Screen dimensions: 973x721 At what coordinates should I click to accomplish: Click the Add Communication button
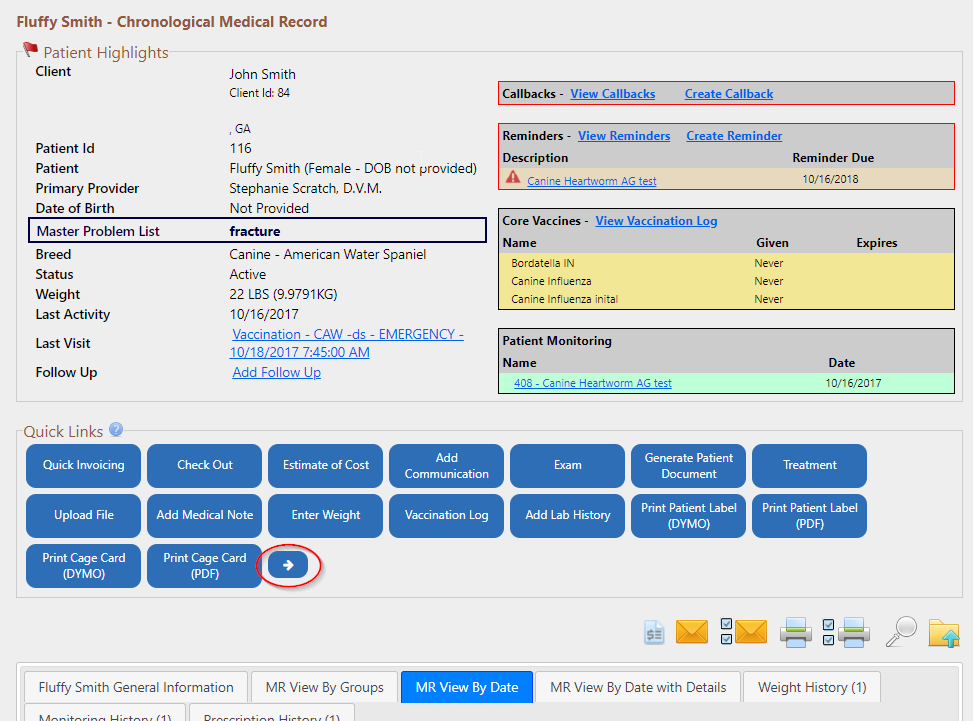[x=446, y=465]
